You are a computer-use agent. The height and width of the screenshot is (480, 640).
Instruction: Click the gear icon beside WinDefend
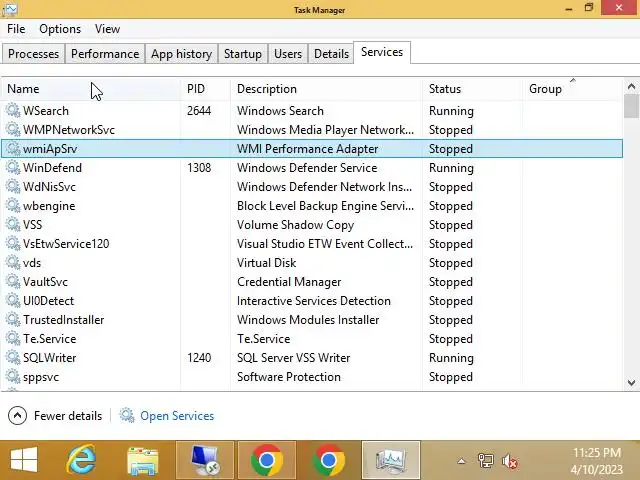[x=13, y=168]
